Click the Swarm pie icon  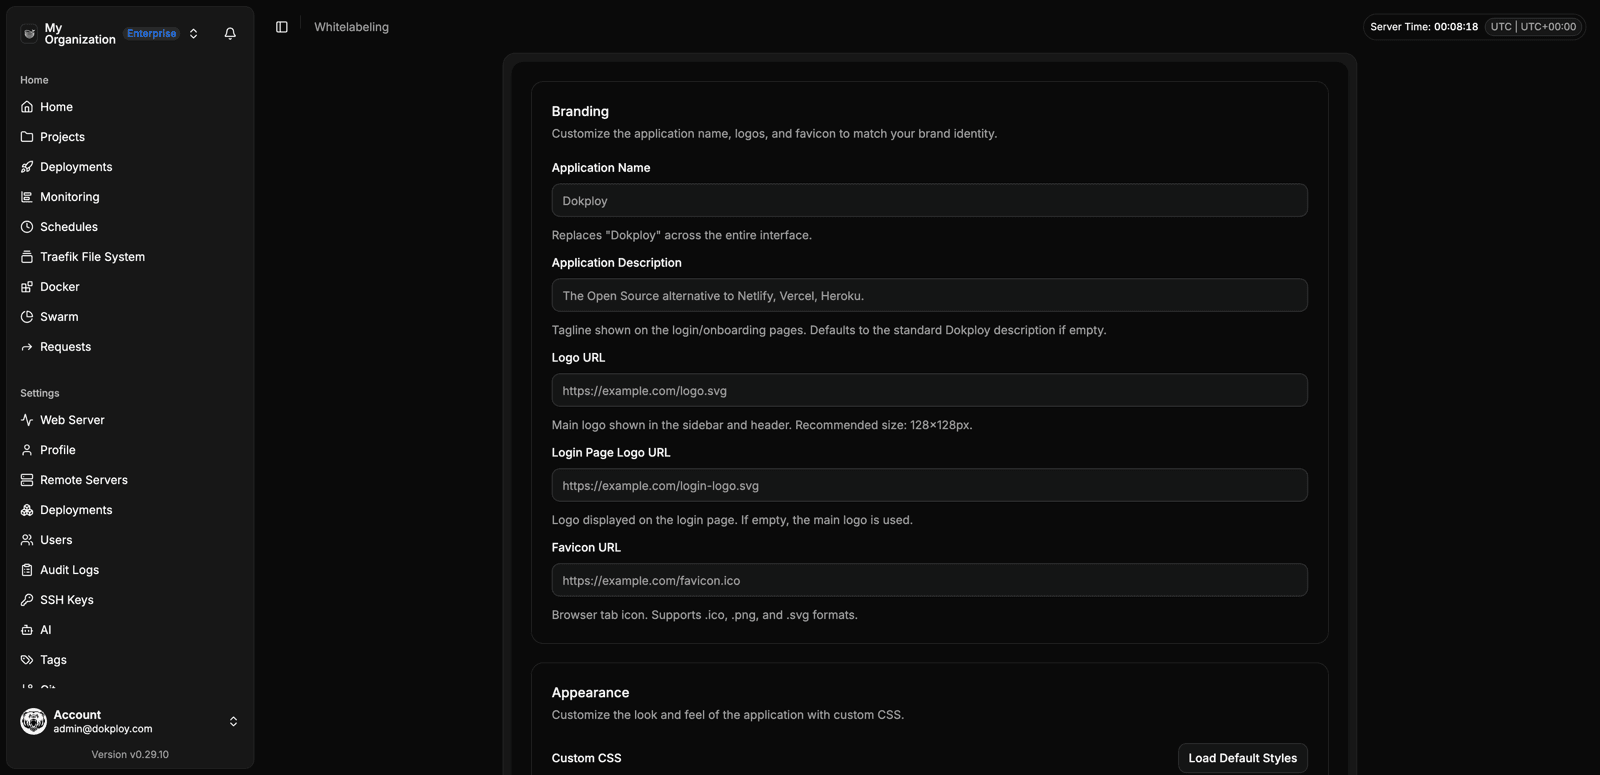[x=27, y=317]
